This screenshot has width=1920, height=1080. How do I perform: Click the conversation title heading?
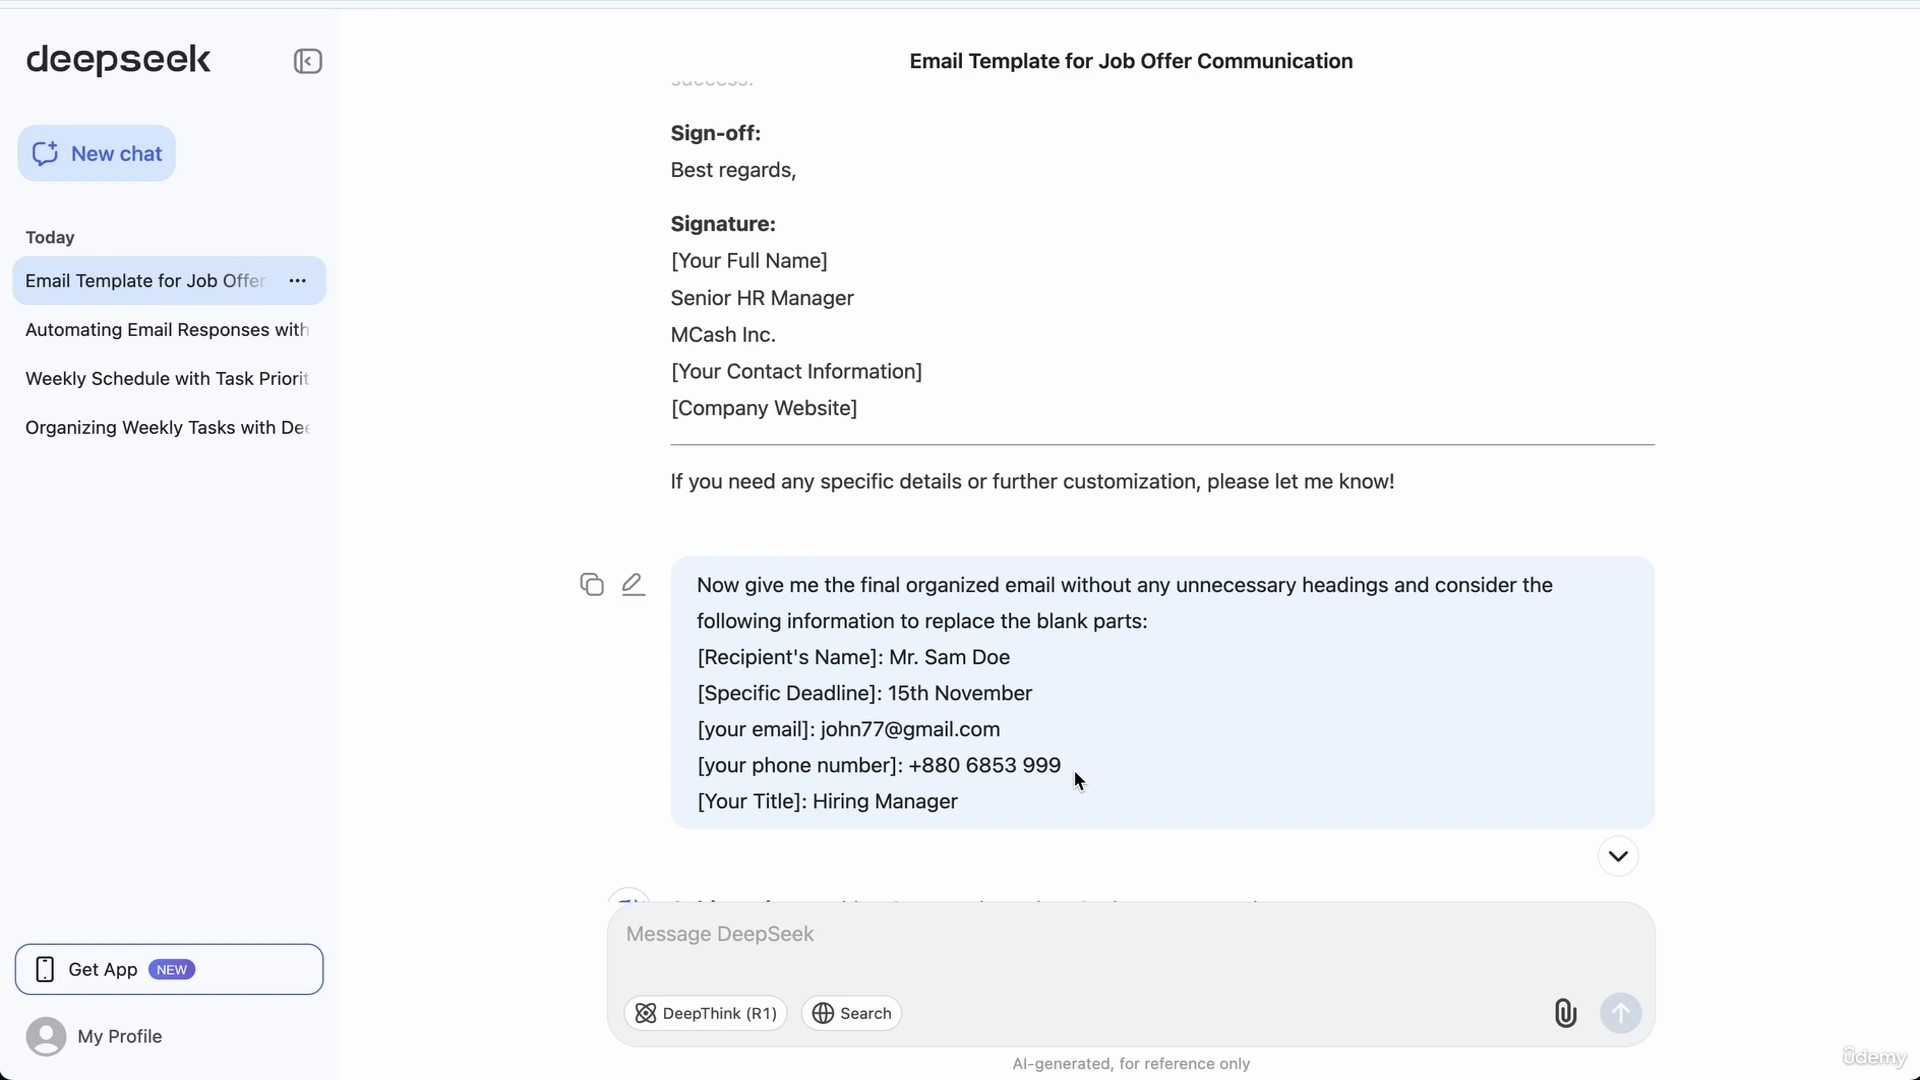point(1131,61)
